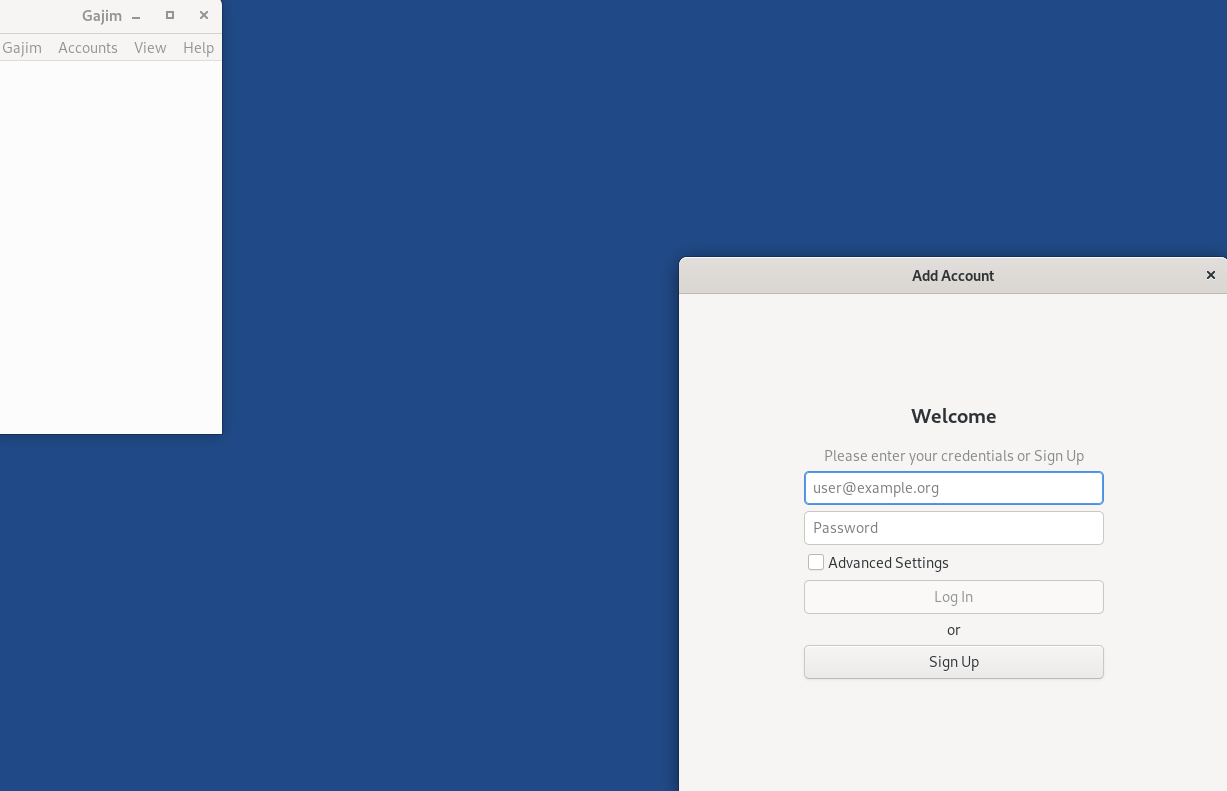The image size is (1227, 791).
Task: Enable the Advanced Settings checkbox
Action: (816, 562)
